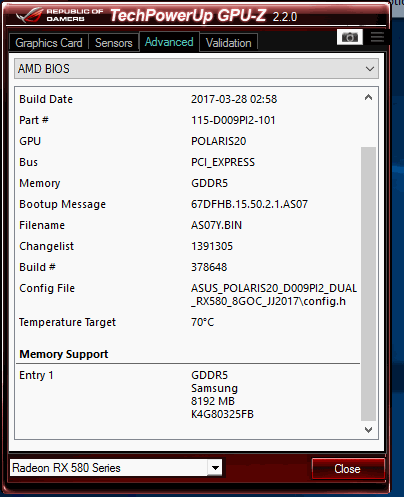Click the vertical scrollbar thumb

[368, 284]
